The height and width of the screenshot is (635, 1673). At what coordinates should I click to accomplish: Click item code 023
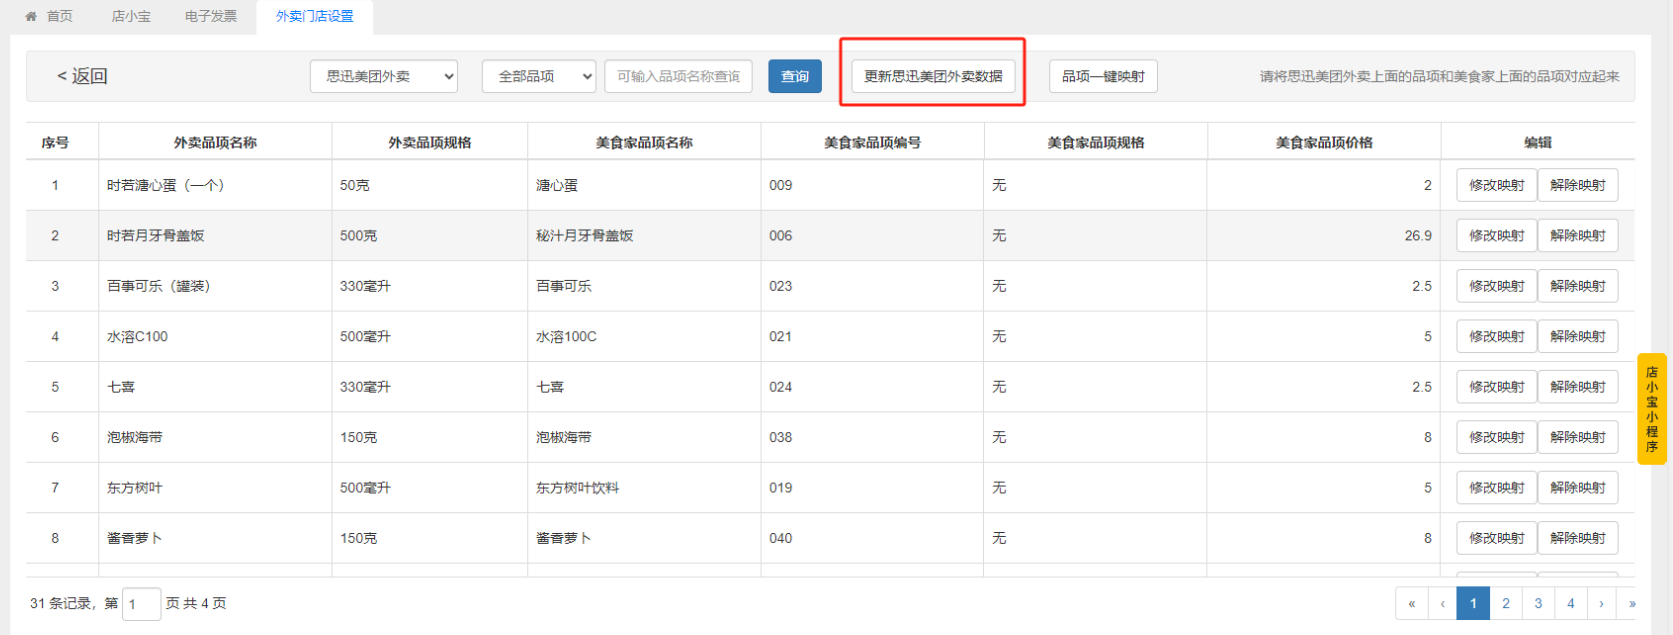pyautogui.click(x=780, y=286)
